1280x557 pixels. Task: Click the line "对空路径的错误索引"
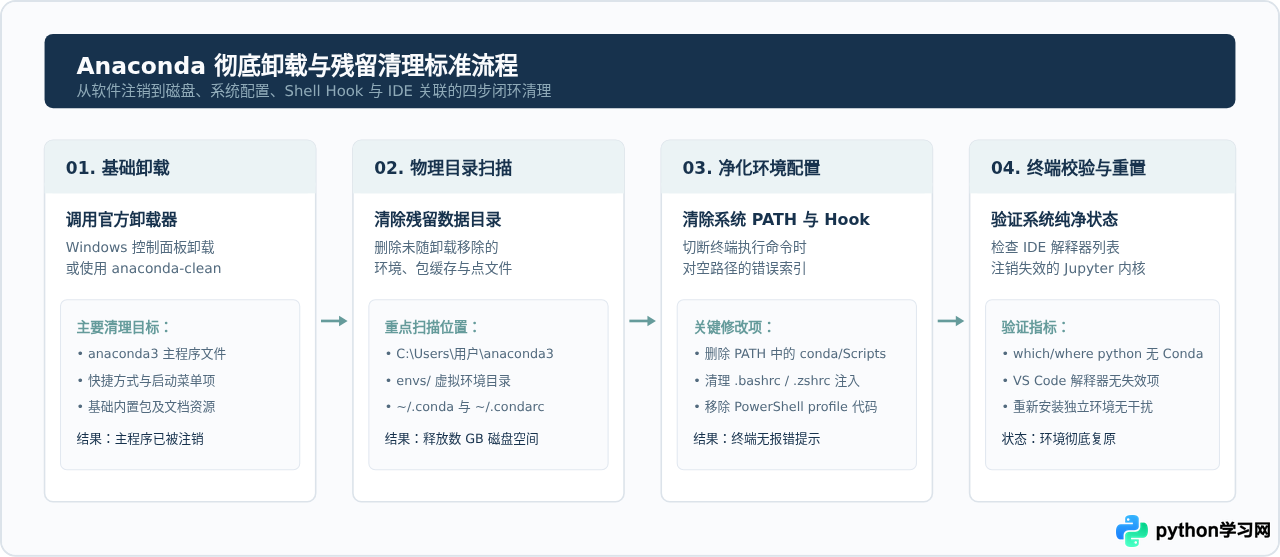tap(744, 268)
